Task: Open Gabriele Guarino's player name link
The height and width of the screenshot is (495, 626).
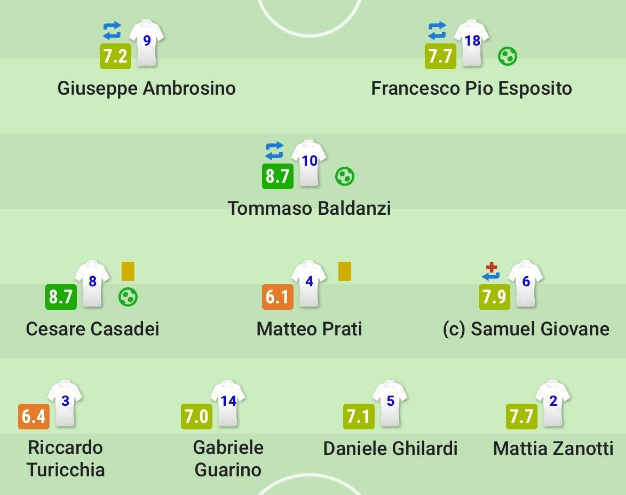Action: (x=228, y=459)
